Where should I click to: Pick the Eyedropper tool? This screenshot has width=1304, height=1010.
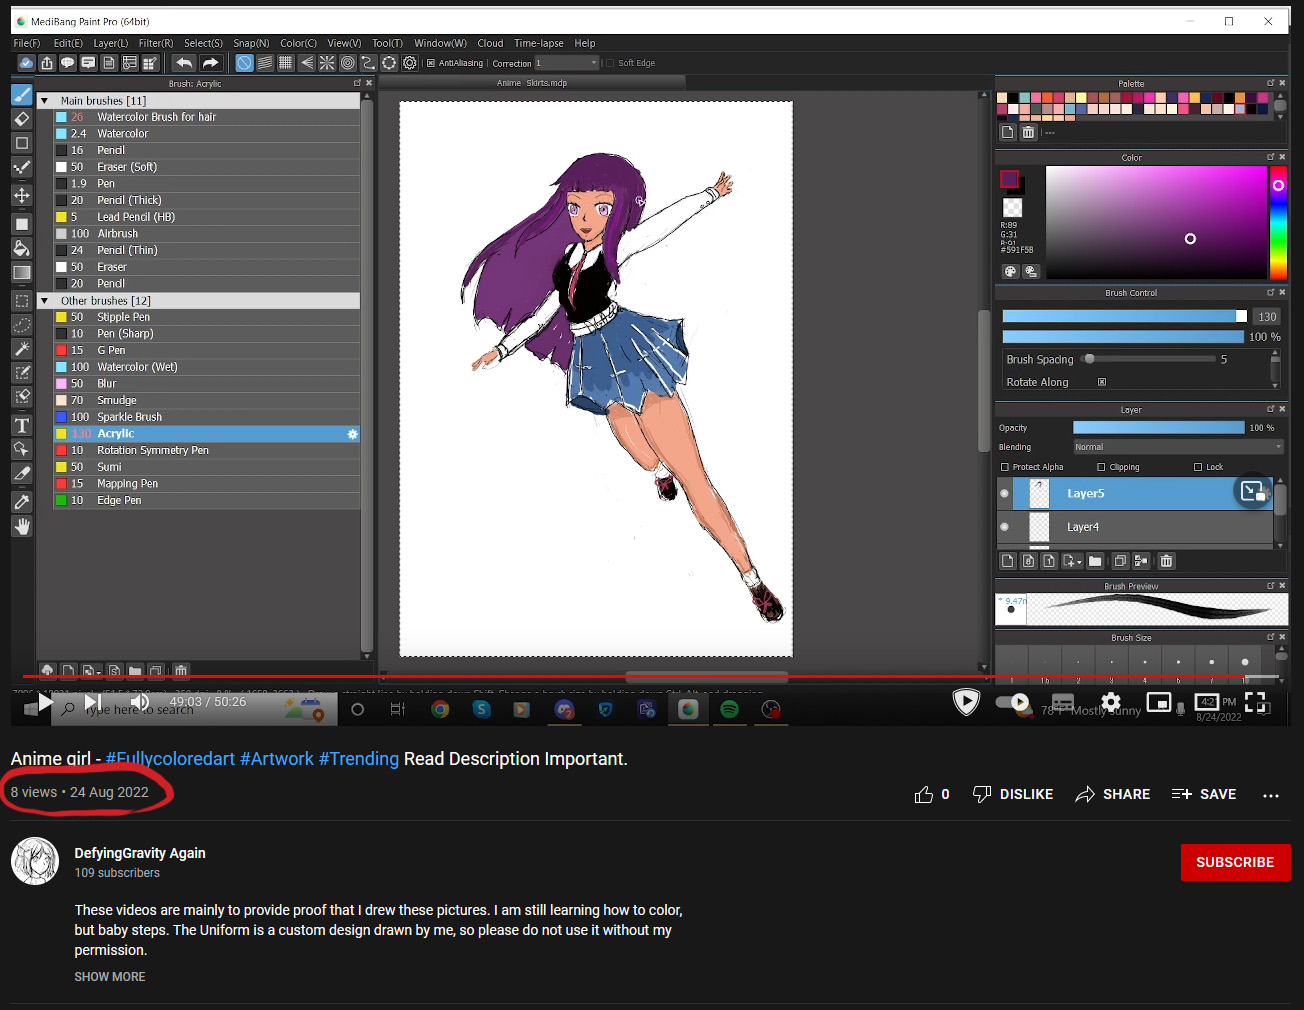click(22, 501)
